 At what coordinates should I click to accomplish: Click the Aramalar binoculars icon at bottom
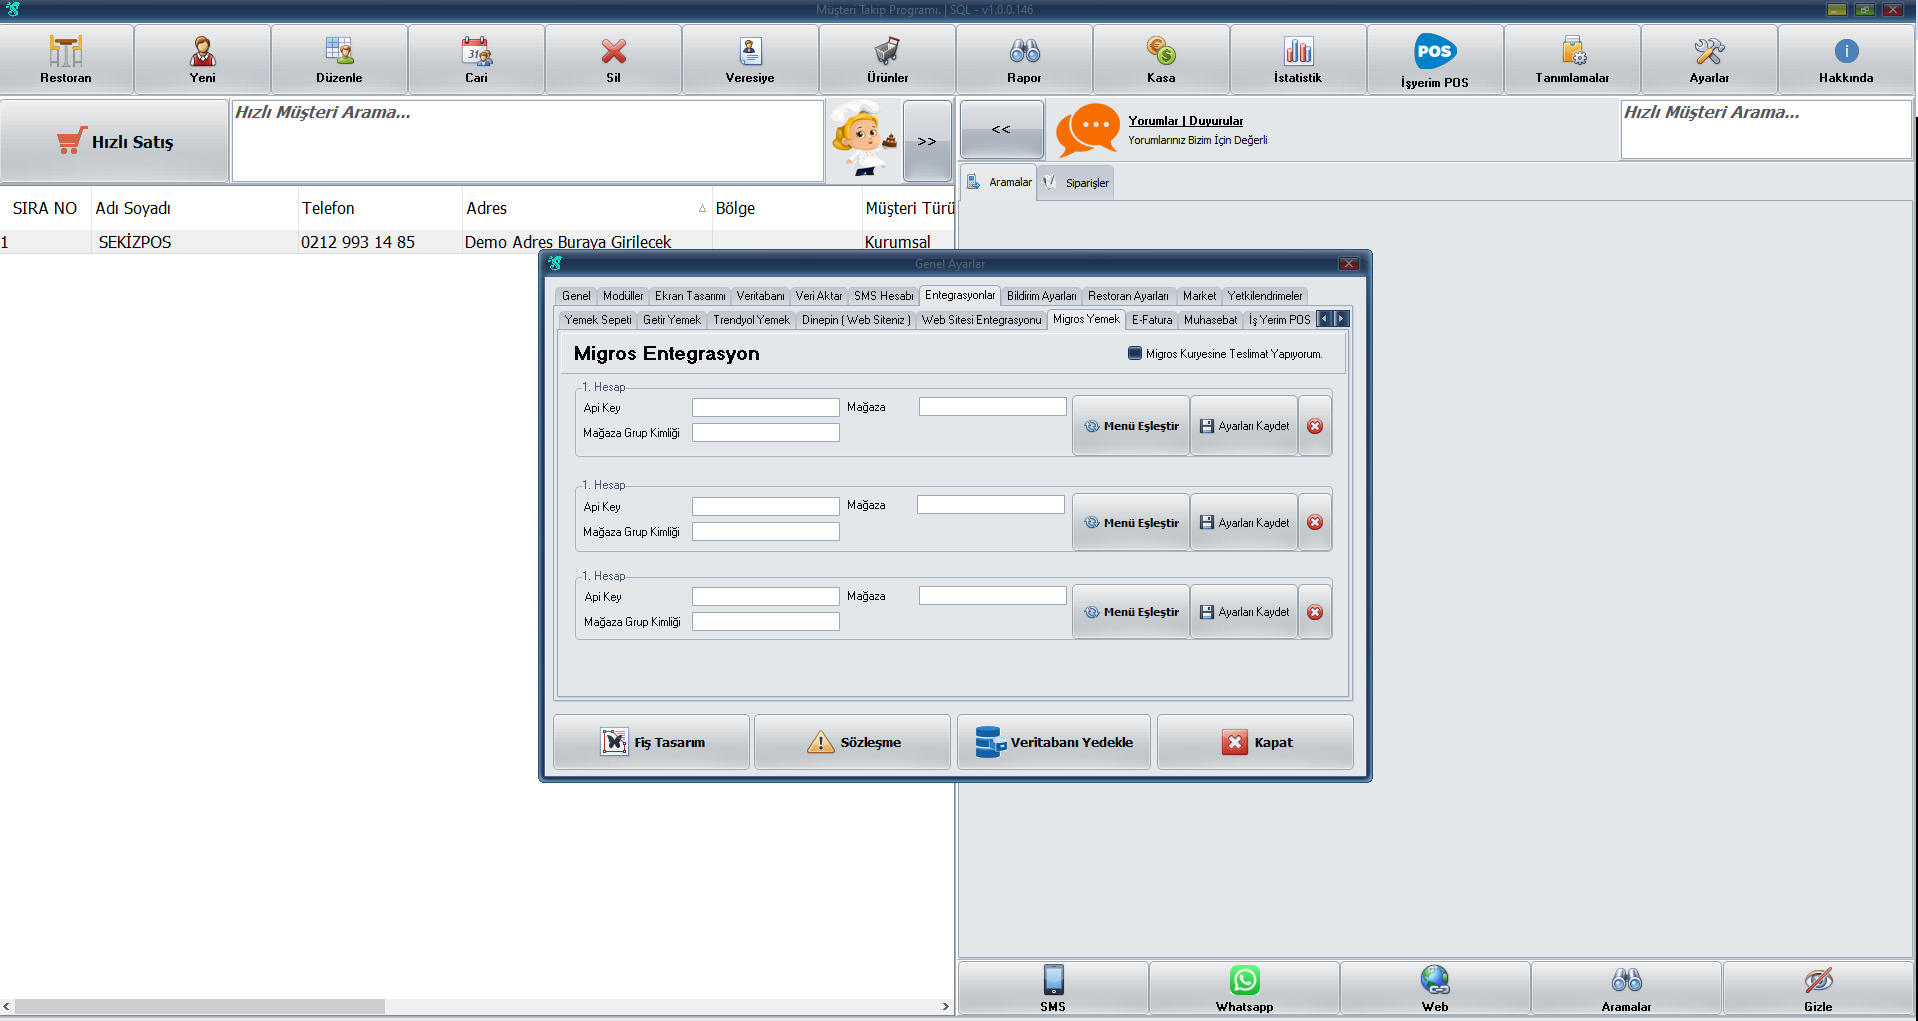[1626, 988]
